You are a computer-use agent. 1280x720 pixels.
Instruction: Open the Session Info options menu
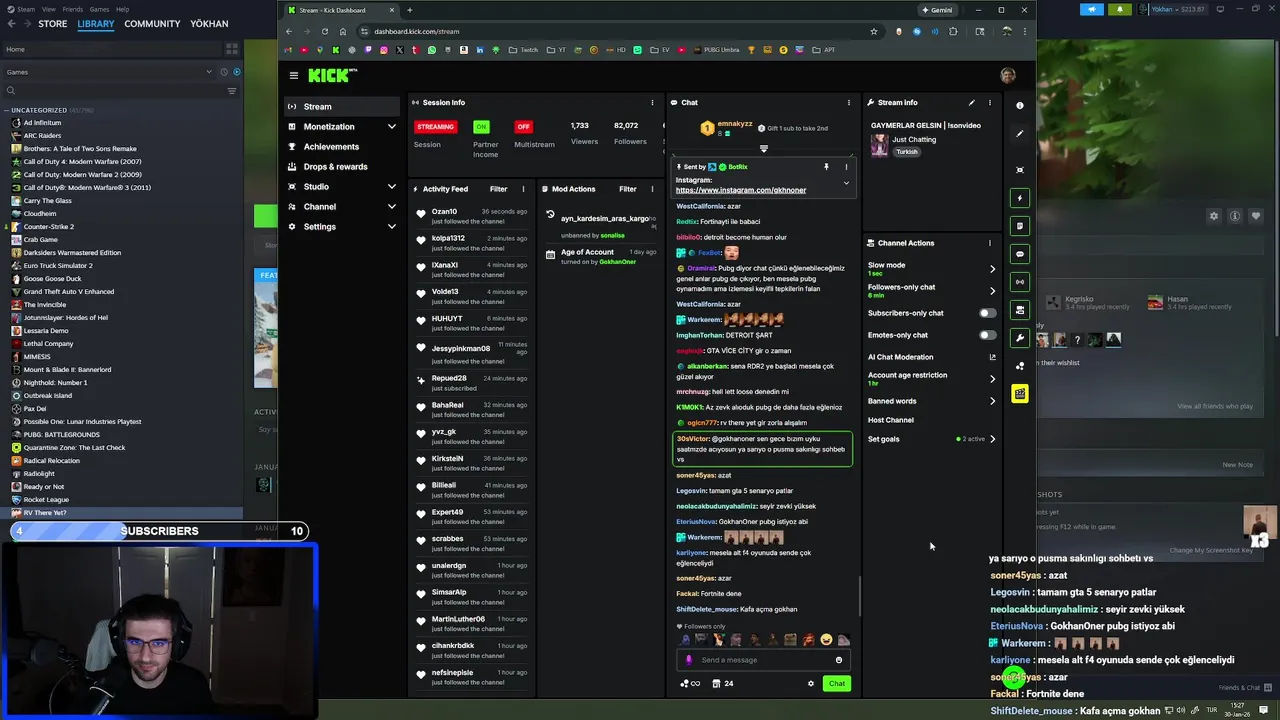tap(652, 102)
